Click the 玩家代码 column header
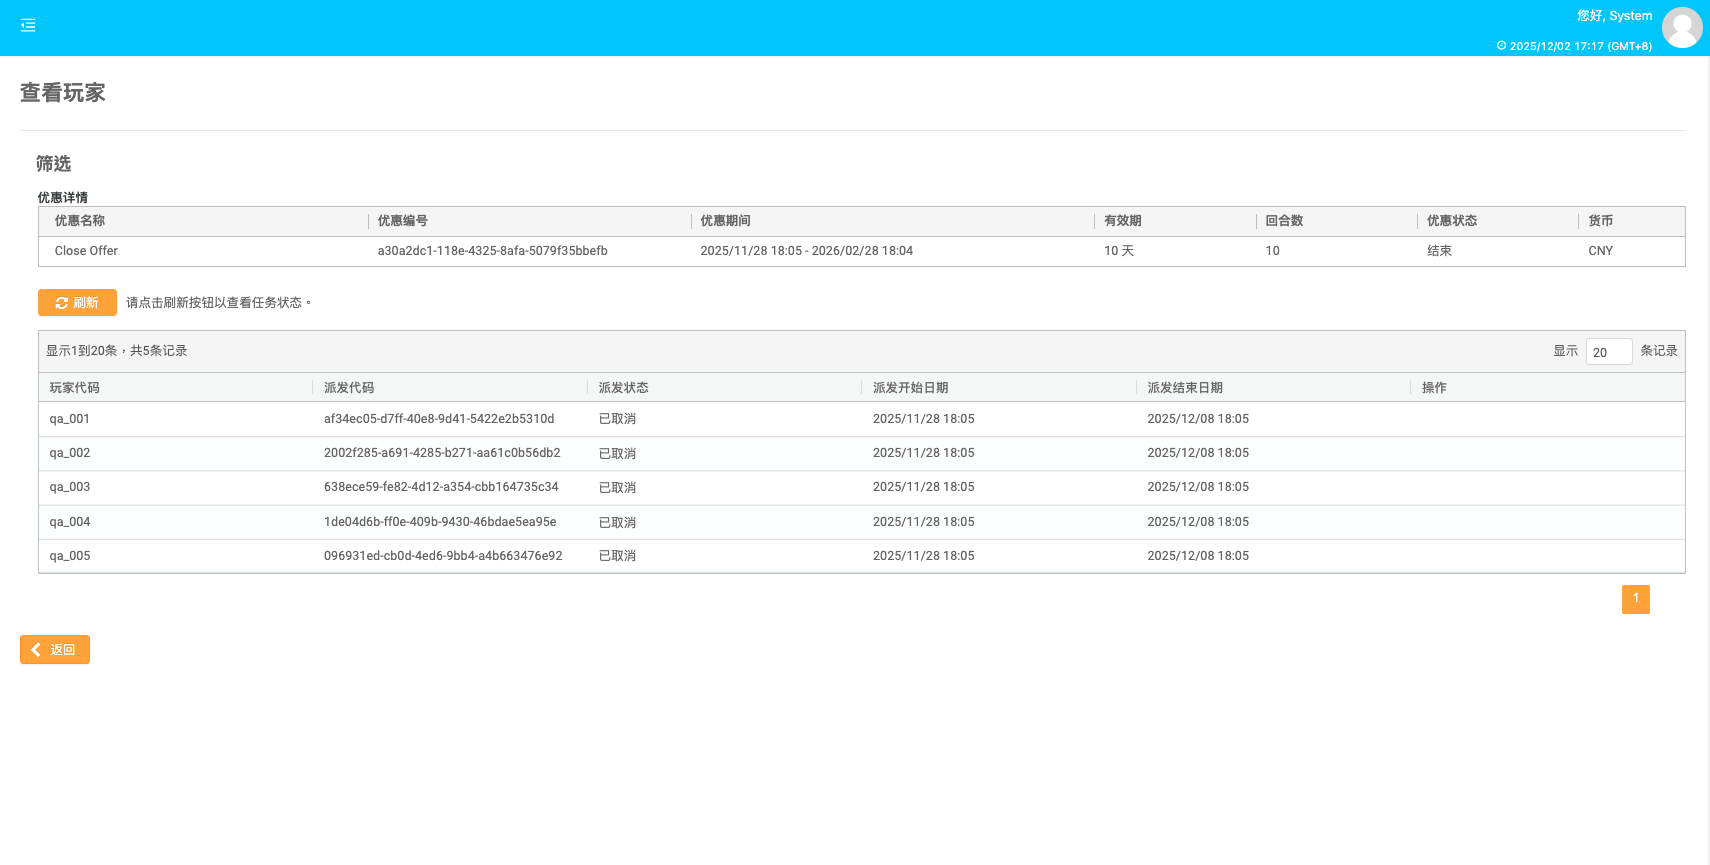Screen dimensions: 1710x865 pos(75,388)
